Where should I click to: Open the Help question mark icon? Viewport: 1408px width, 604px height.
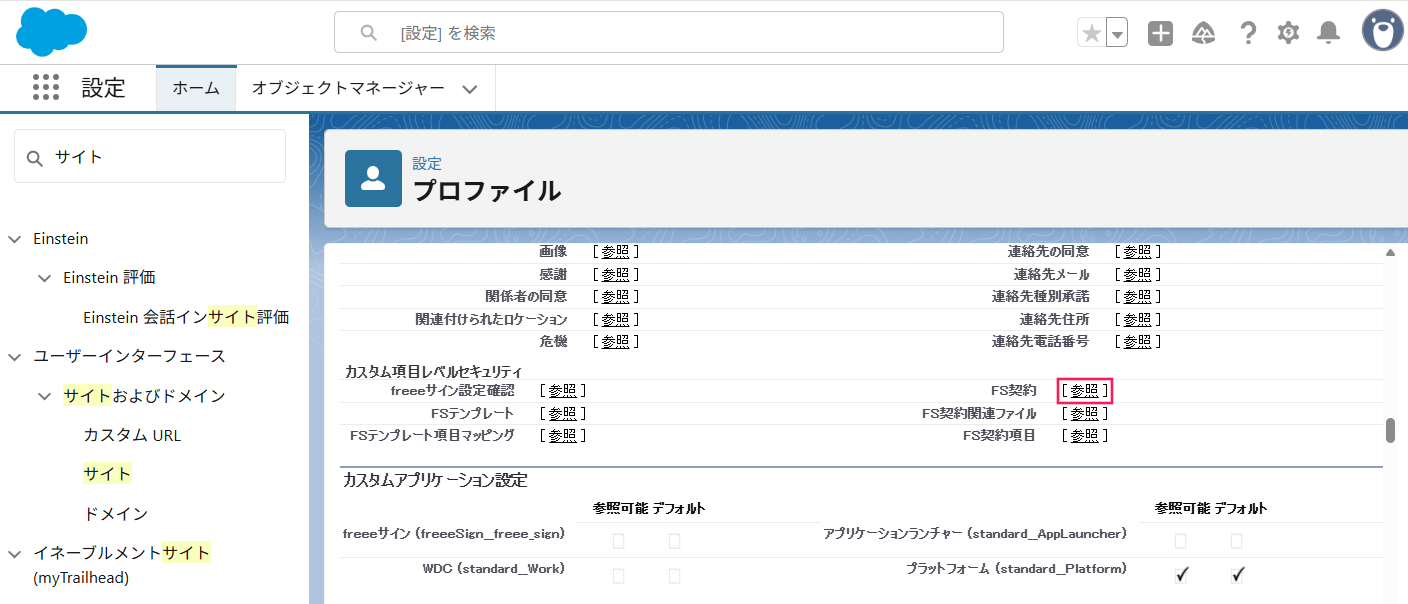point(1248,33)
